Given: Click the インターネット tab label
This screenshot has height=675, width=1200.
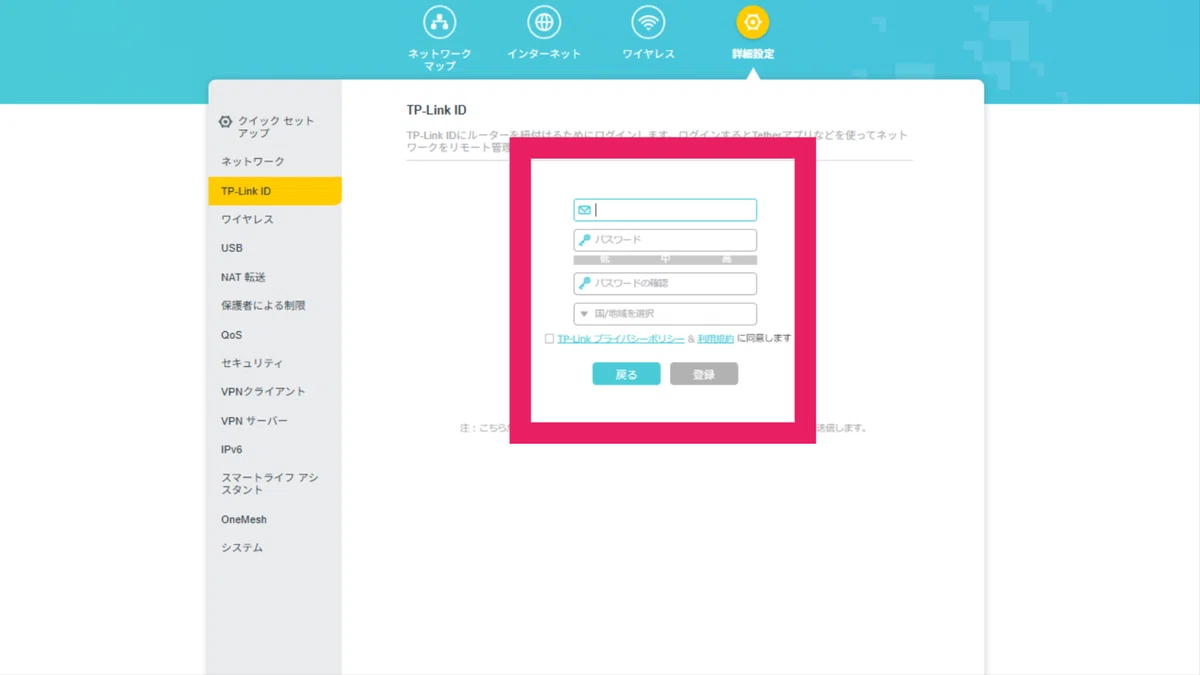Looking at the screenshot, I should tap(544, 54).
